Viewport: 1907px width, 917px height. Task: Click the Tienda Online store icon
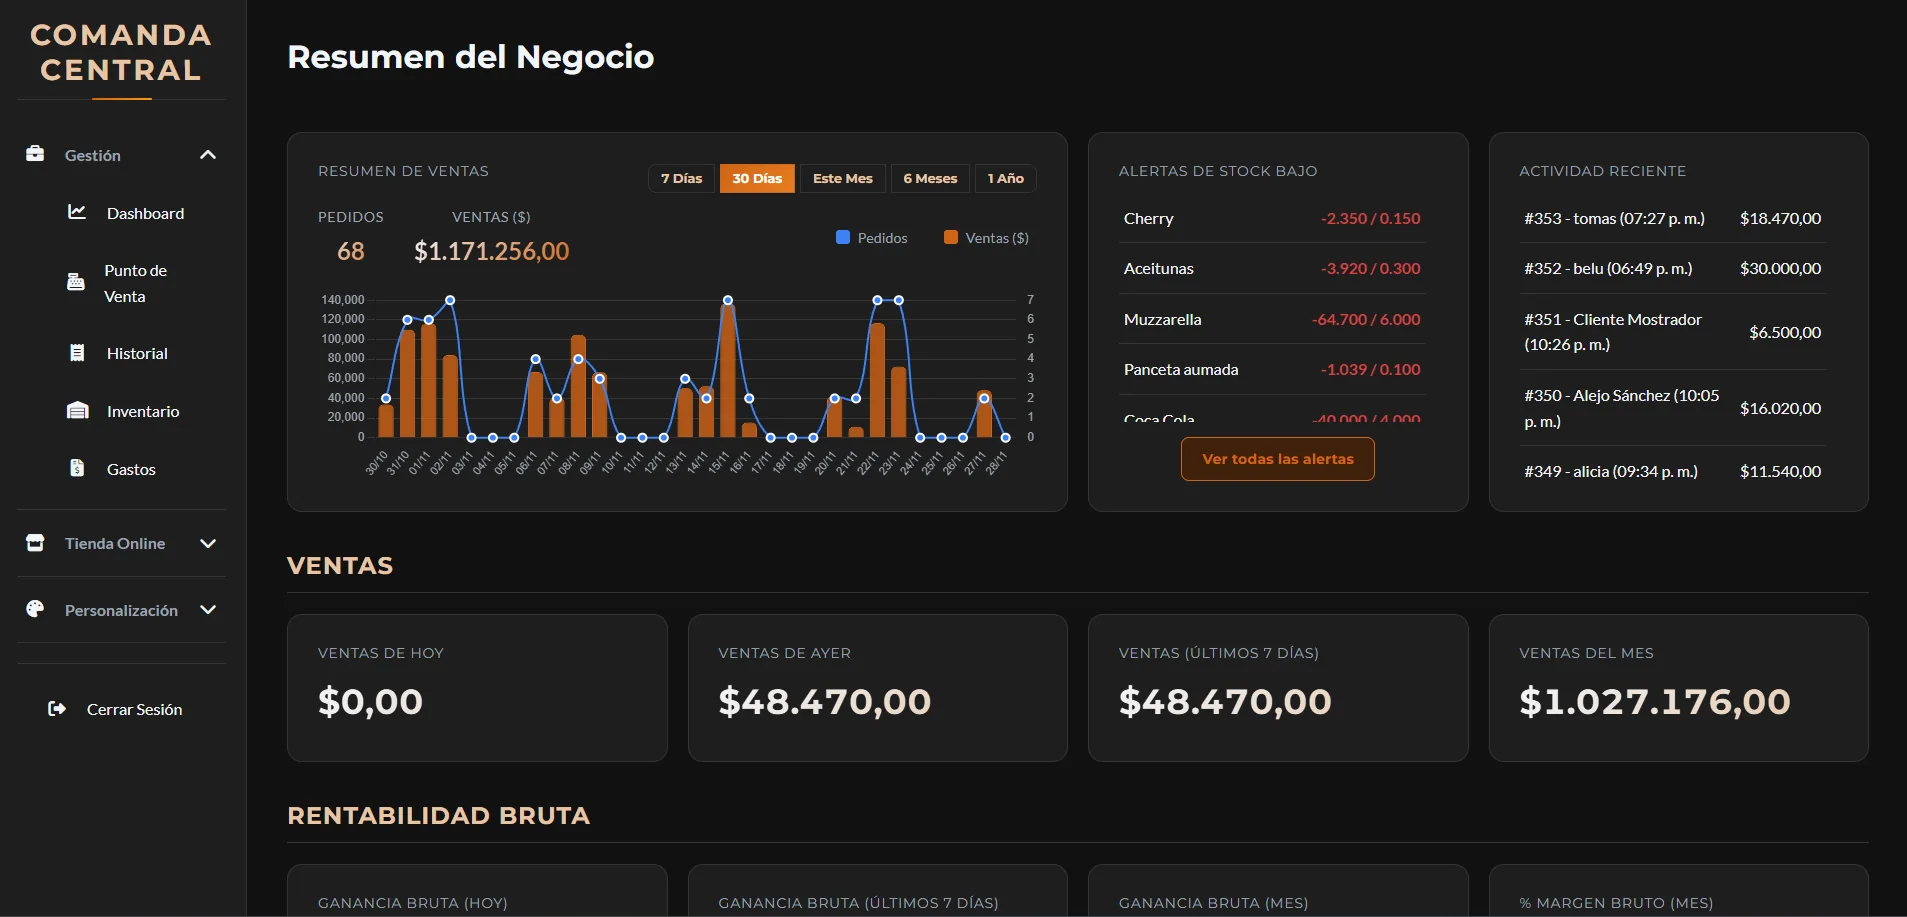click(x=35, y=543)
